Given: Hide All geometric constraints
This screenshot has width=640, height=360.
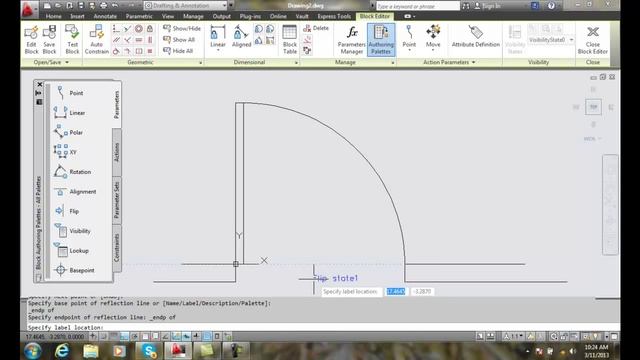Looking at the screenshot, I should 178,51.
